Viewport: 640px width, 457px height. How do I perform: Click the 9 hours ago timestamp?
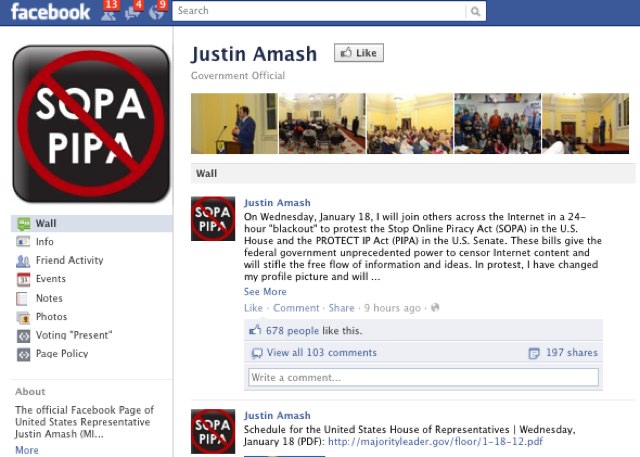[392, 308]
